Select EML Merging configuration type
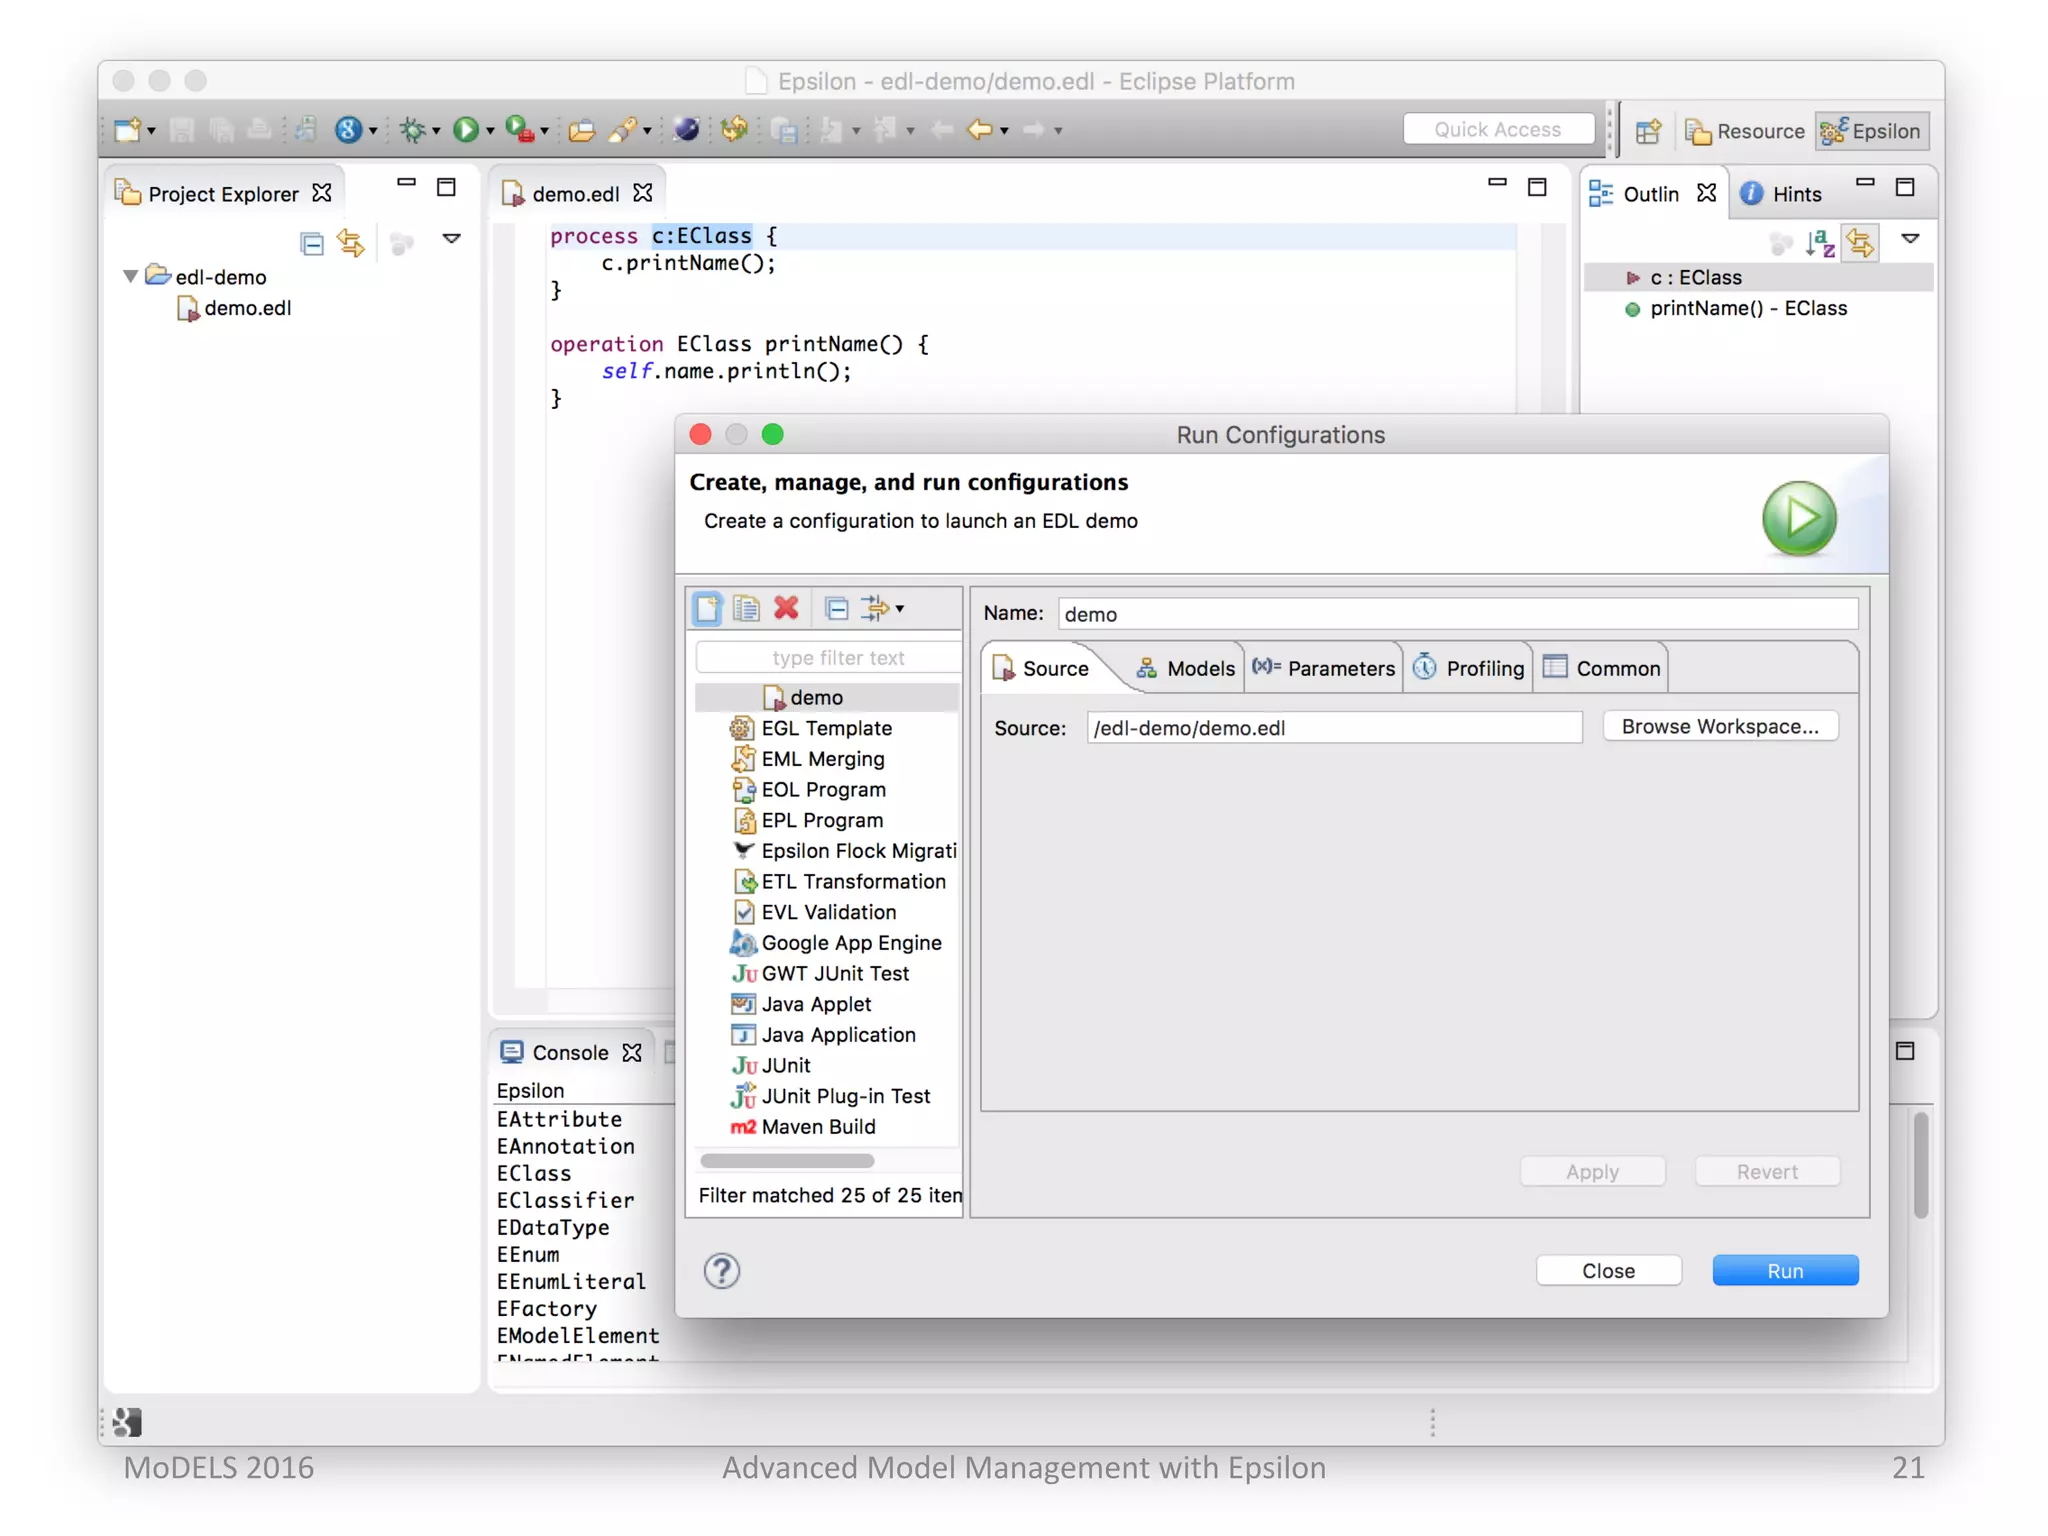2048x1536 pixels. (807, 759)
